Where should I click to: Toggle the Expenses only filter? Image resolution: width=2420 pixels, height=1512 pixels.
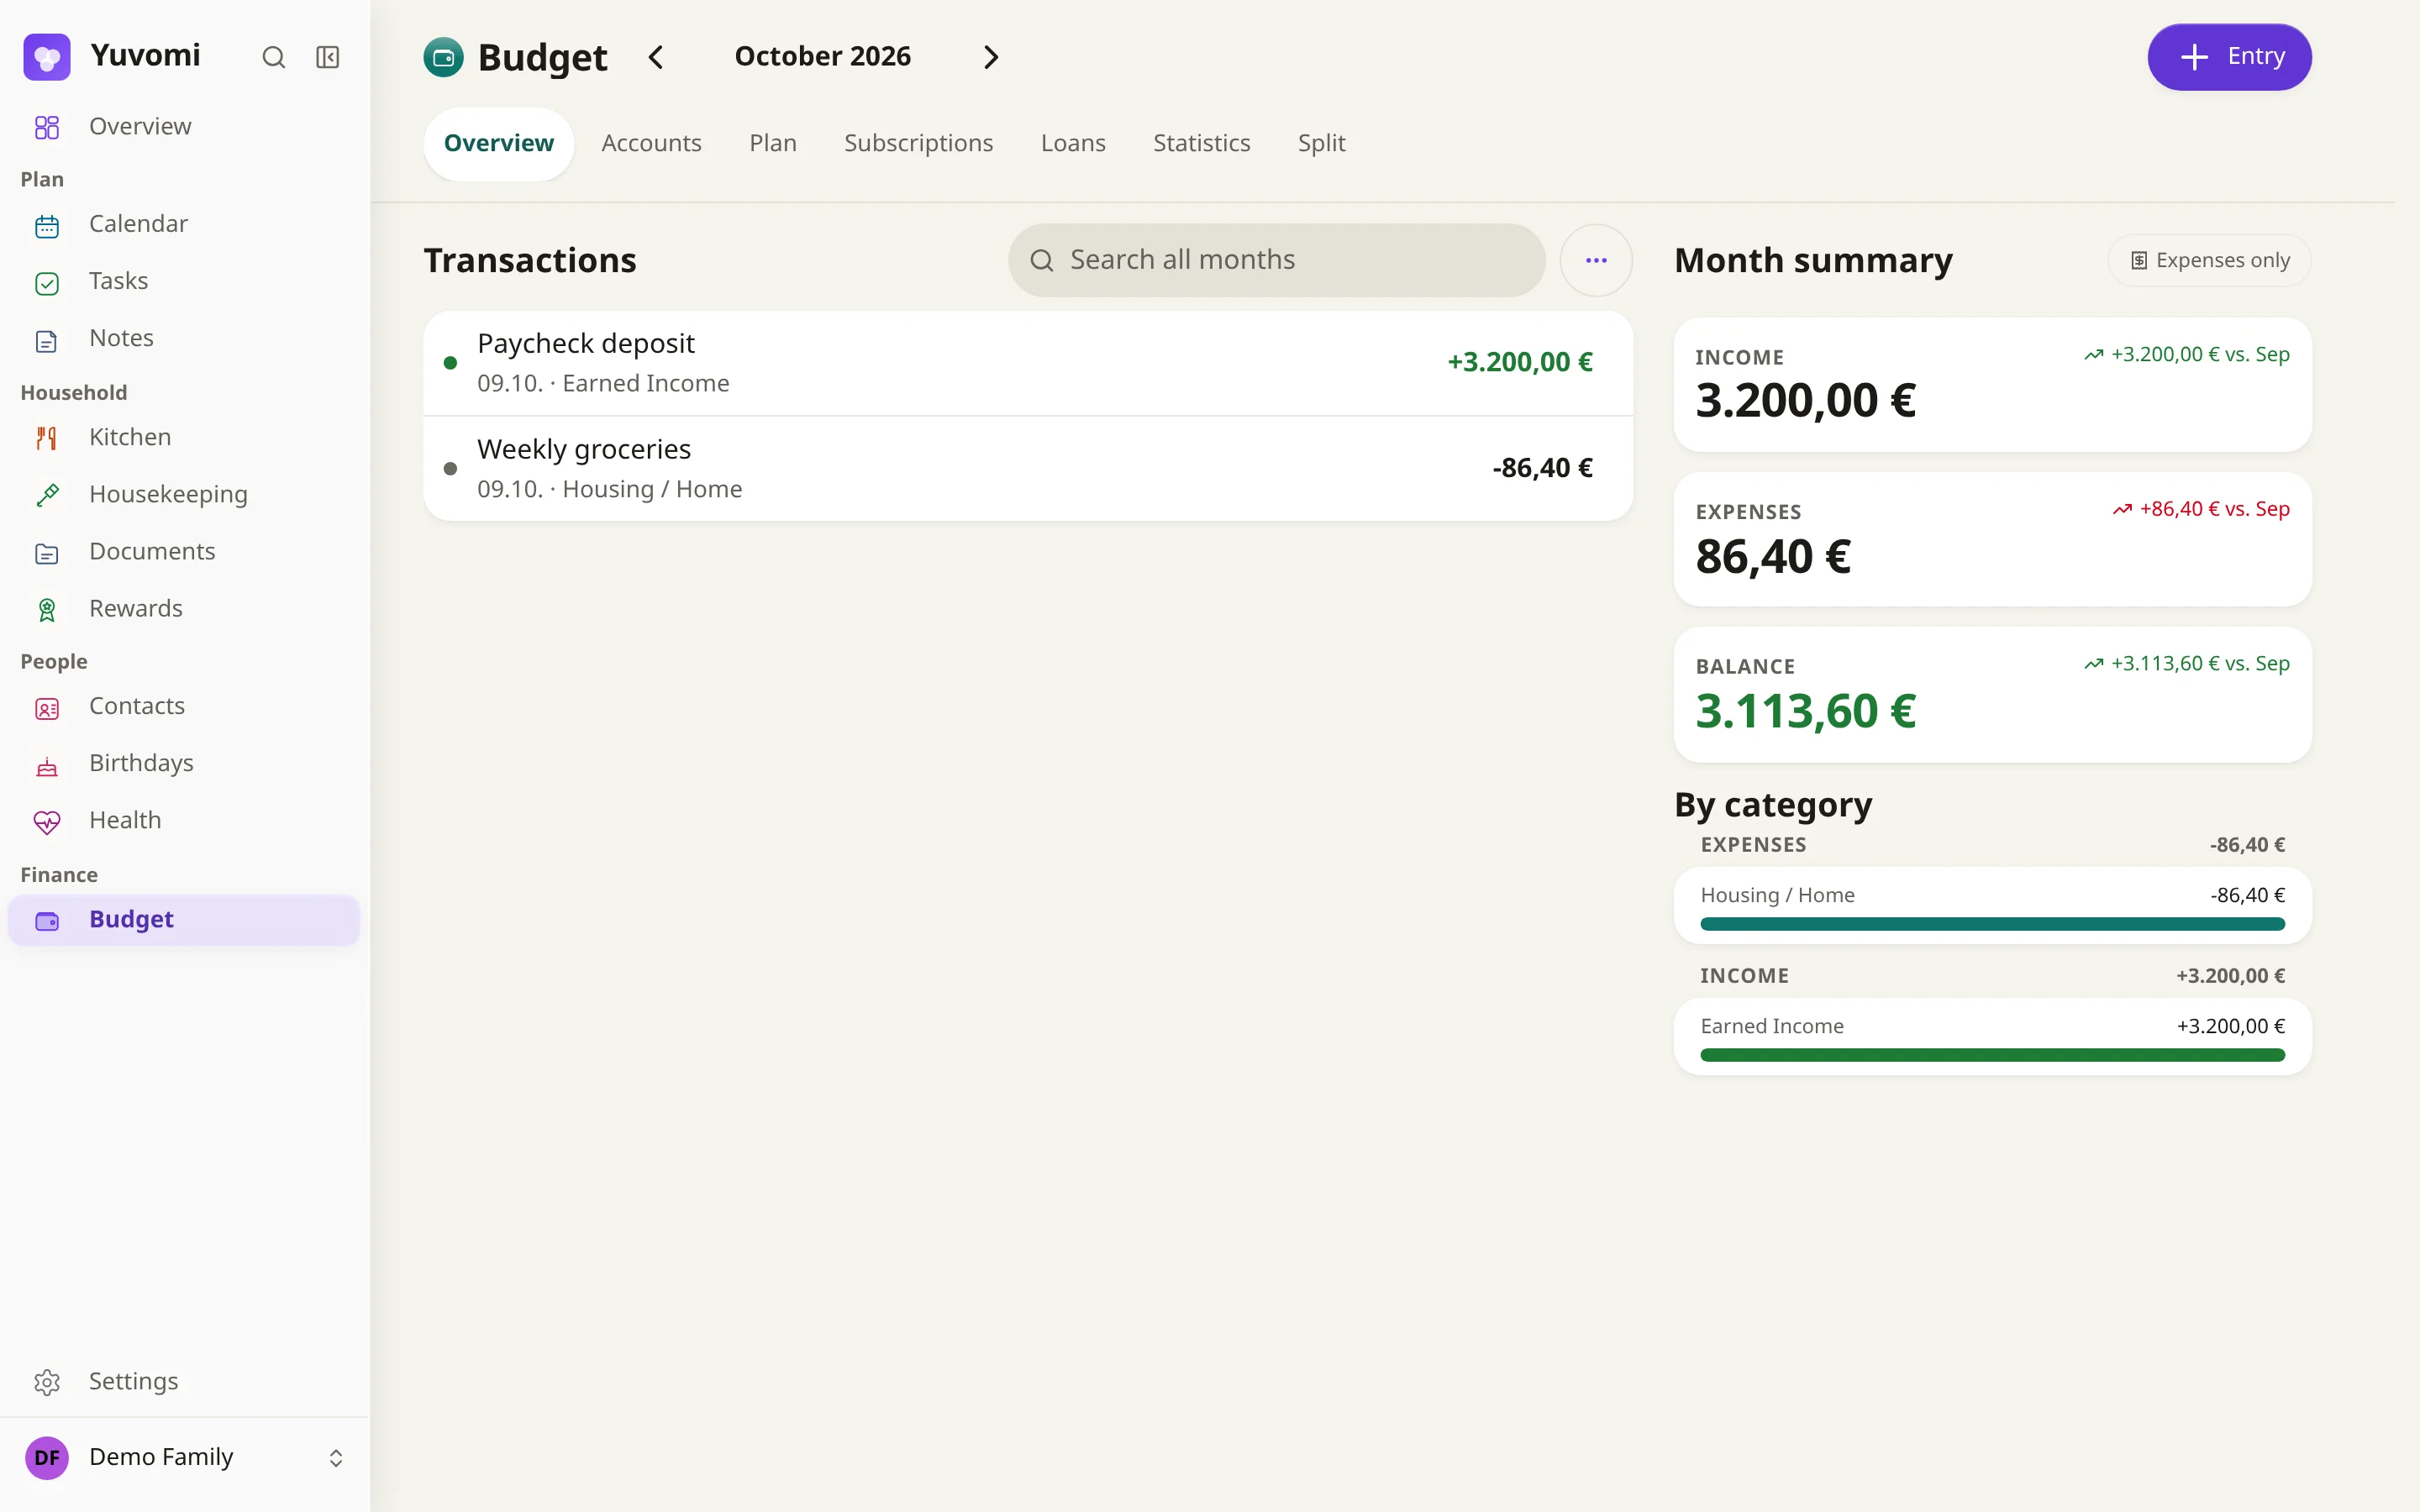pos(2209,260)
